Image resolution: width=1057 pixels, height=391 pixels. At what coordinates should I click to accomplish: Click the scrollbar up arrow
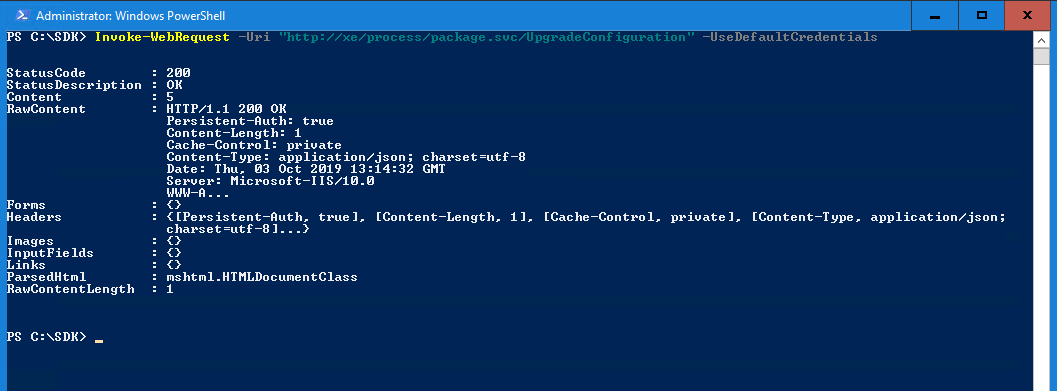pos(1042,40)
